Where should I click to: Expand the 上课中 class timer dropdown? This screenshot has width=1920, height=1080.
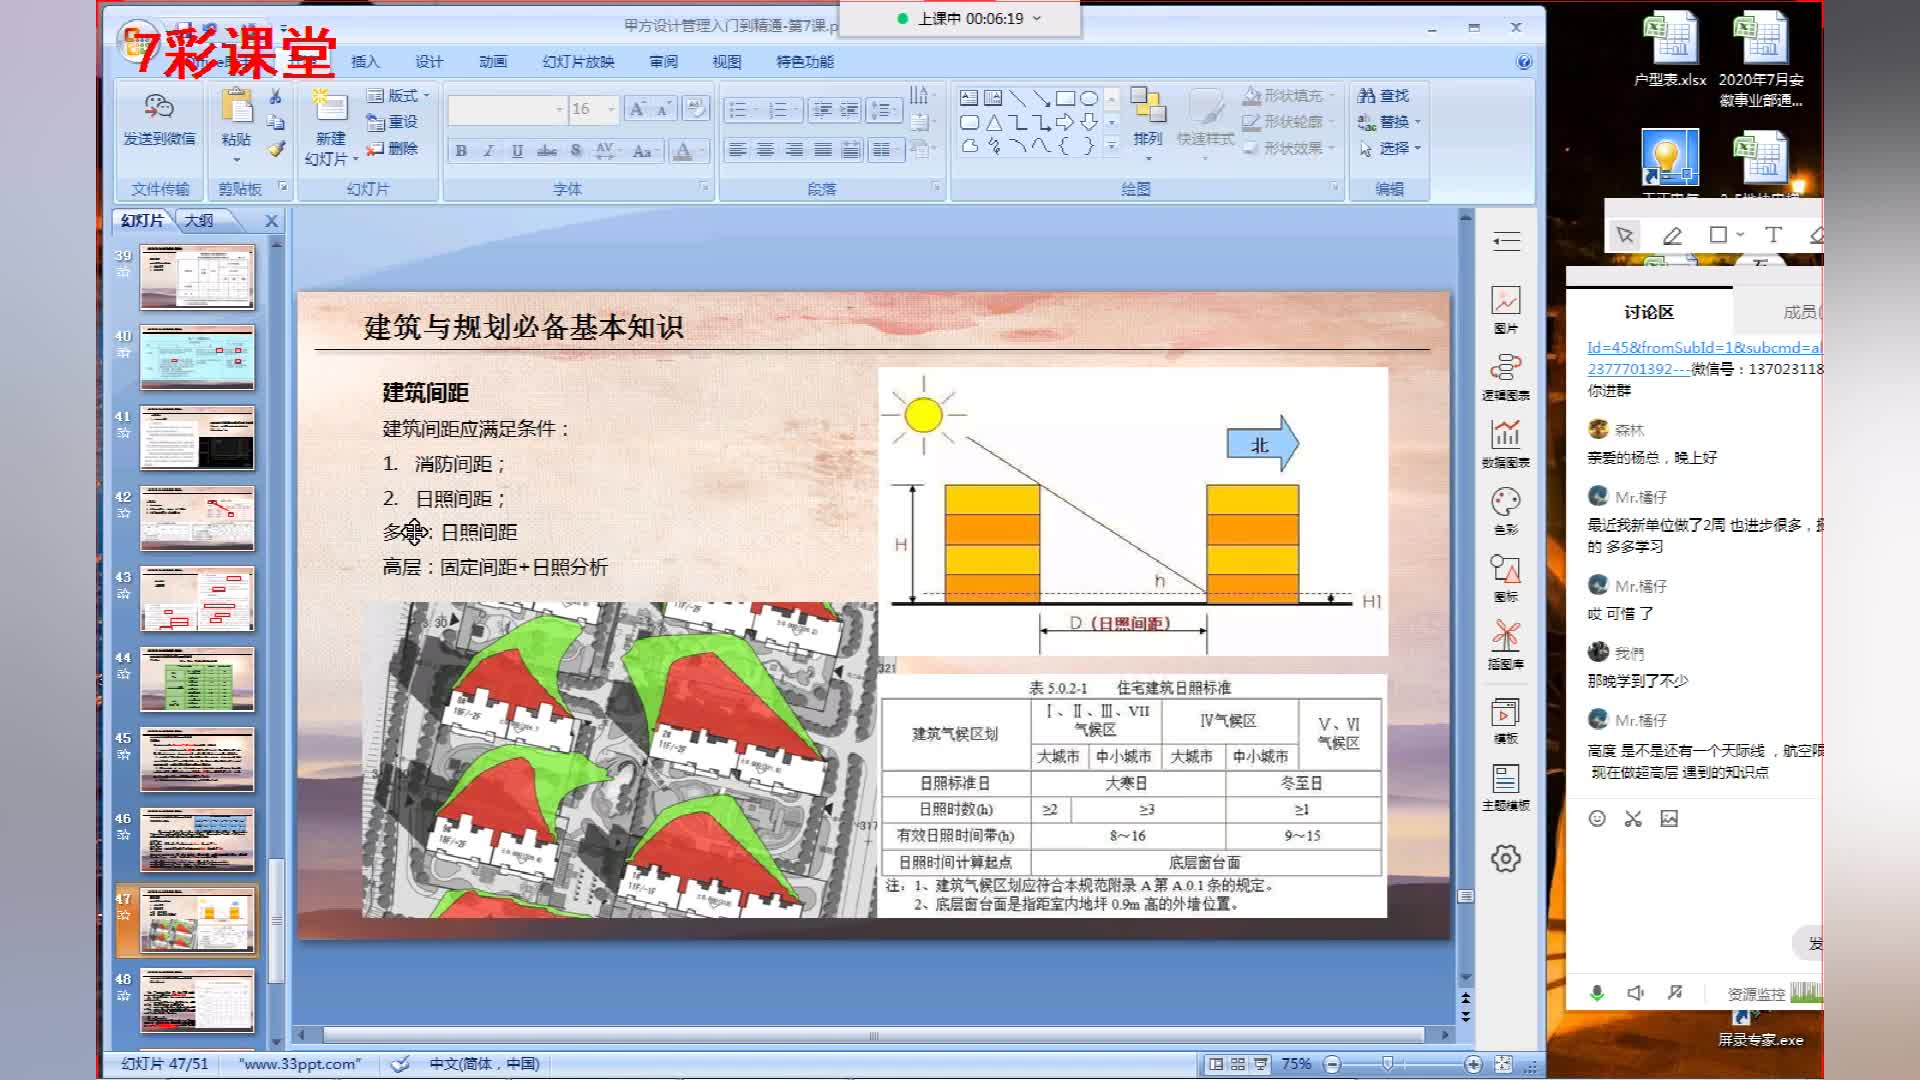pyautogui.click(x=1036, y=18)
